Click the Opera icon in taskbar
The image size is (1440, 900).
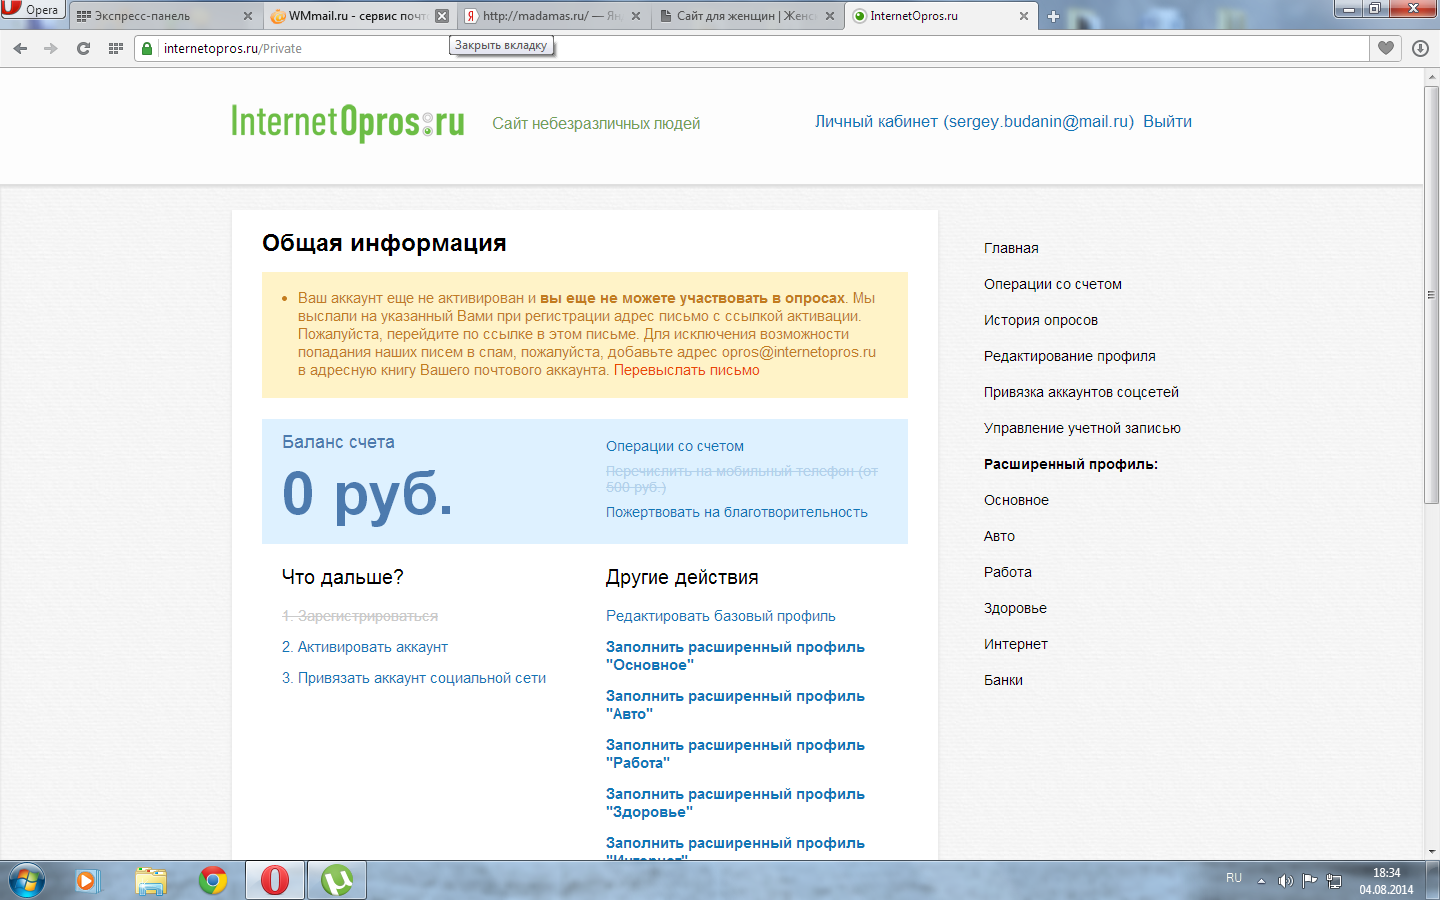(x=275, y=880)
